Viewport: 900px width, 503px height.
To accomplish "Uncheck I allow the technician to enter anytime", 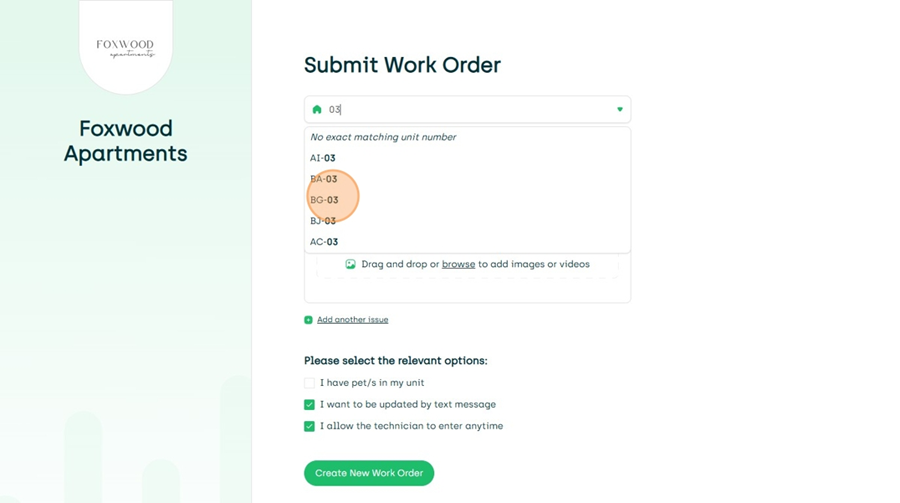I will tap(309, 426).
